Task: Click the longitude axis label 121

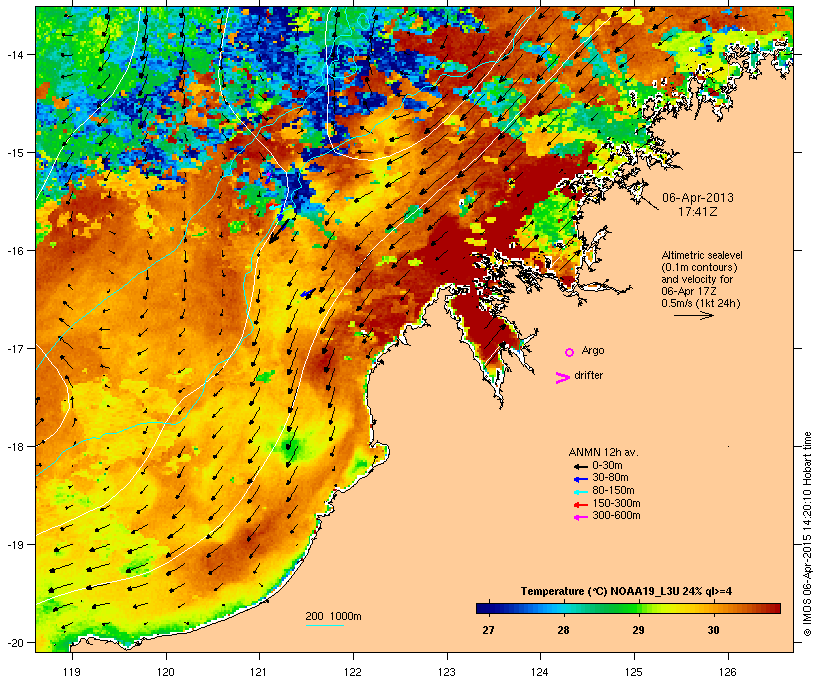Action: click(259, 672)
